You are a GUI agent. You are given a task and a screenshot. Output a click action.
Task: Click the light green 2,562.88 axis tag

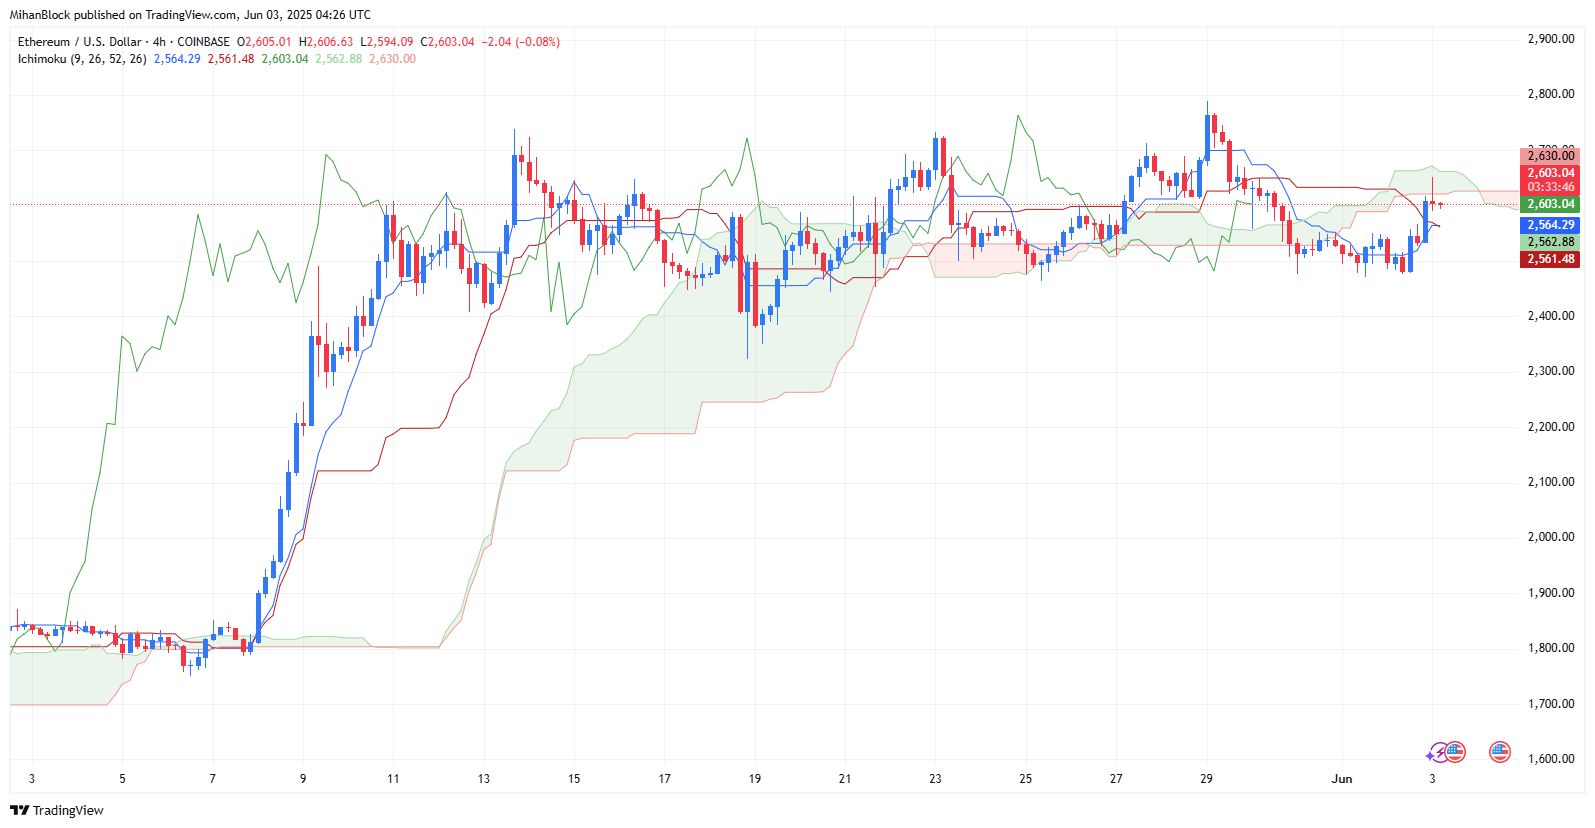1550,242
